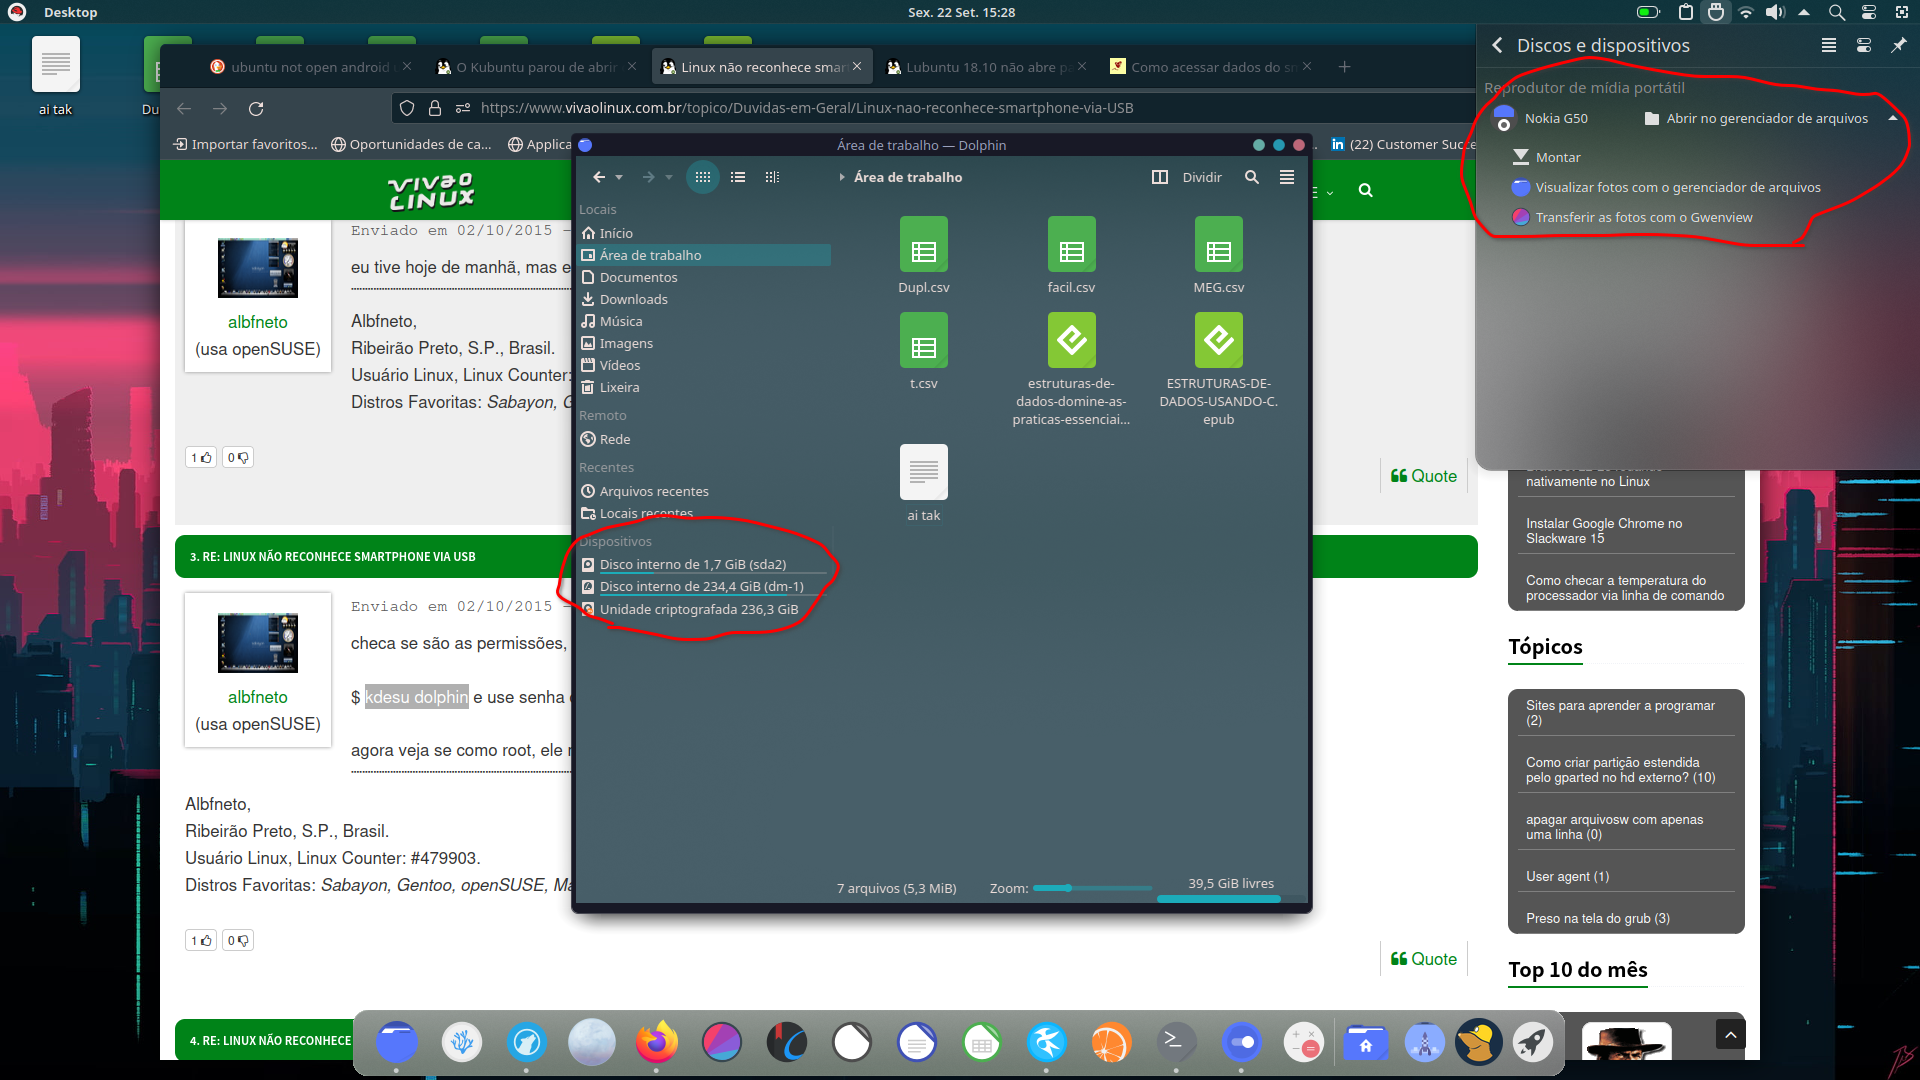Open system tray volume icon
This screenshot has width=1920, height=1080.
1775,12
